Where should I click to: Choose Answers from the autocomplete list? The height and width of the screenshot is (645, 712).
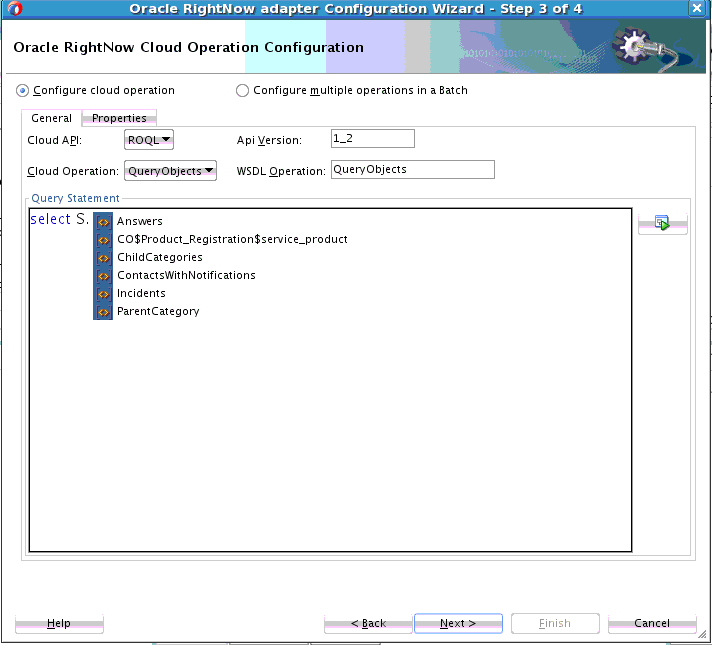click(139, 221)
